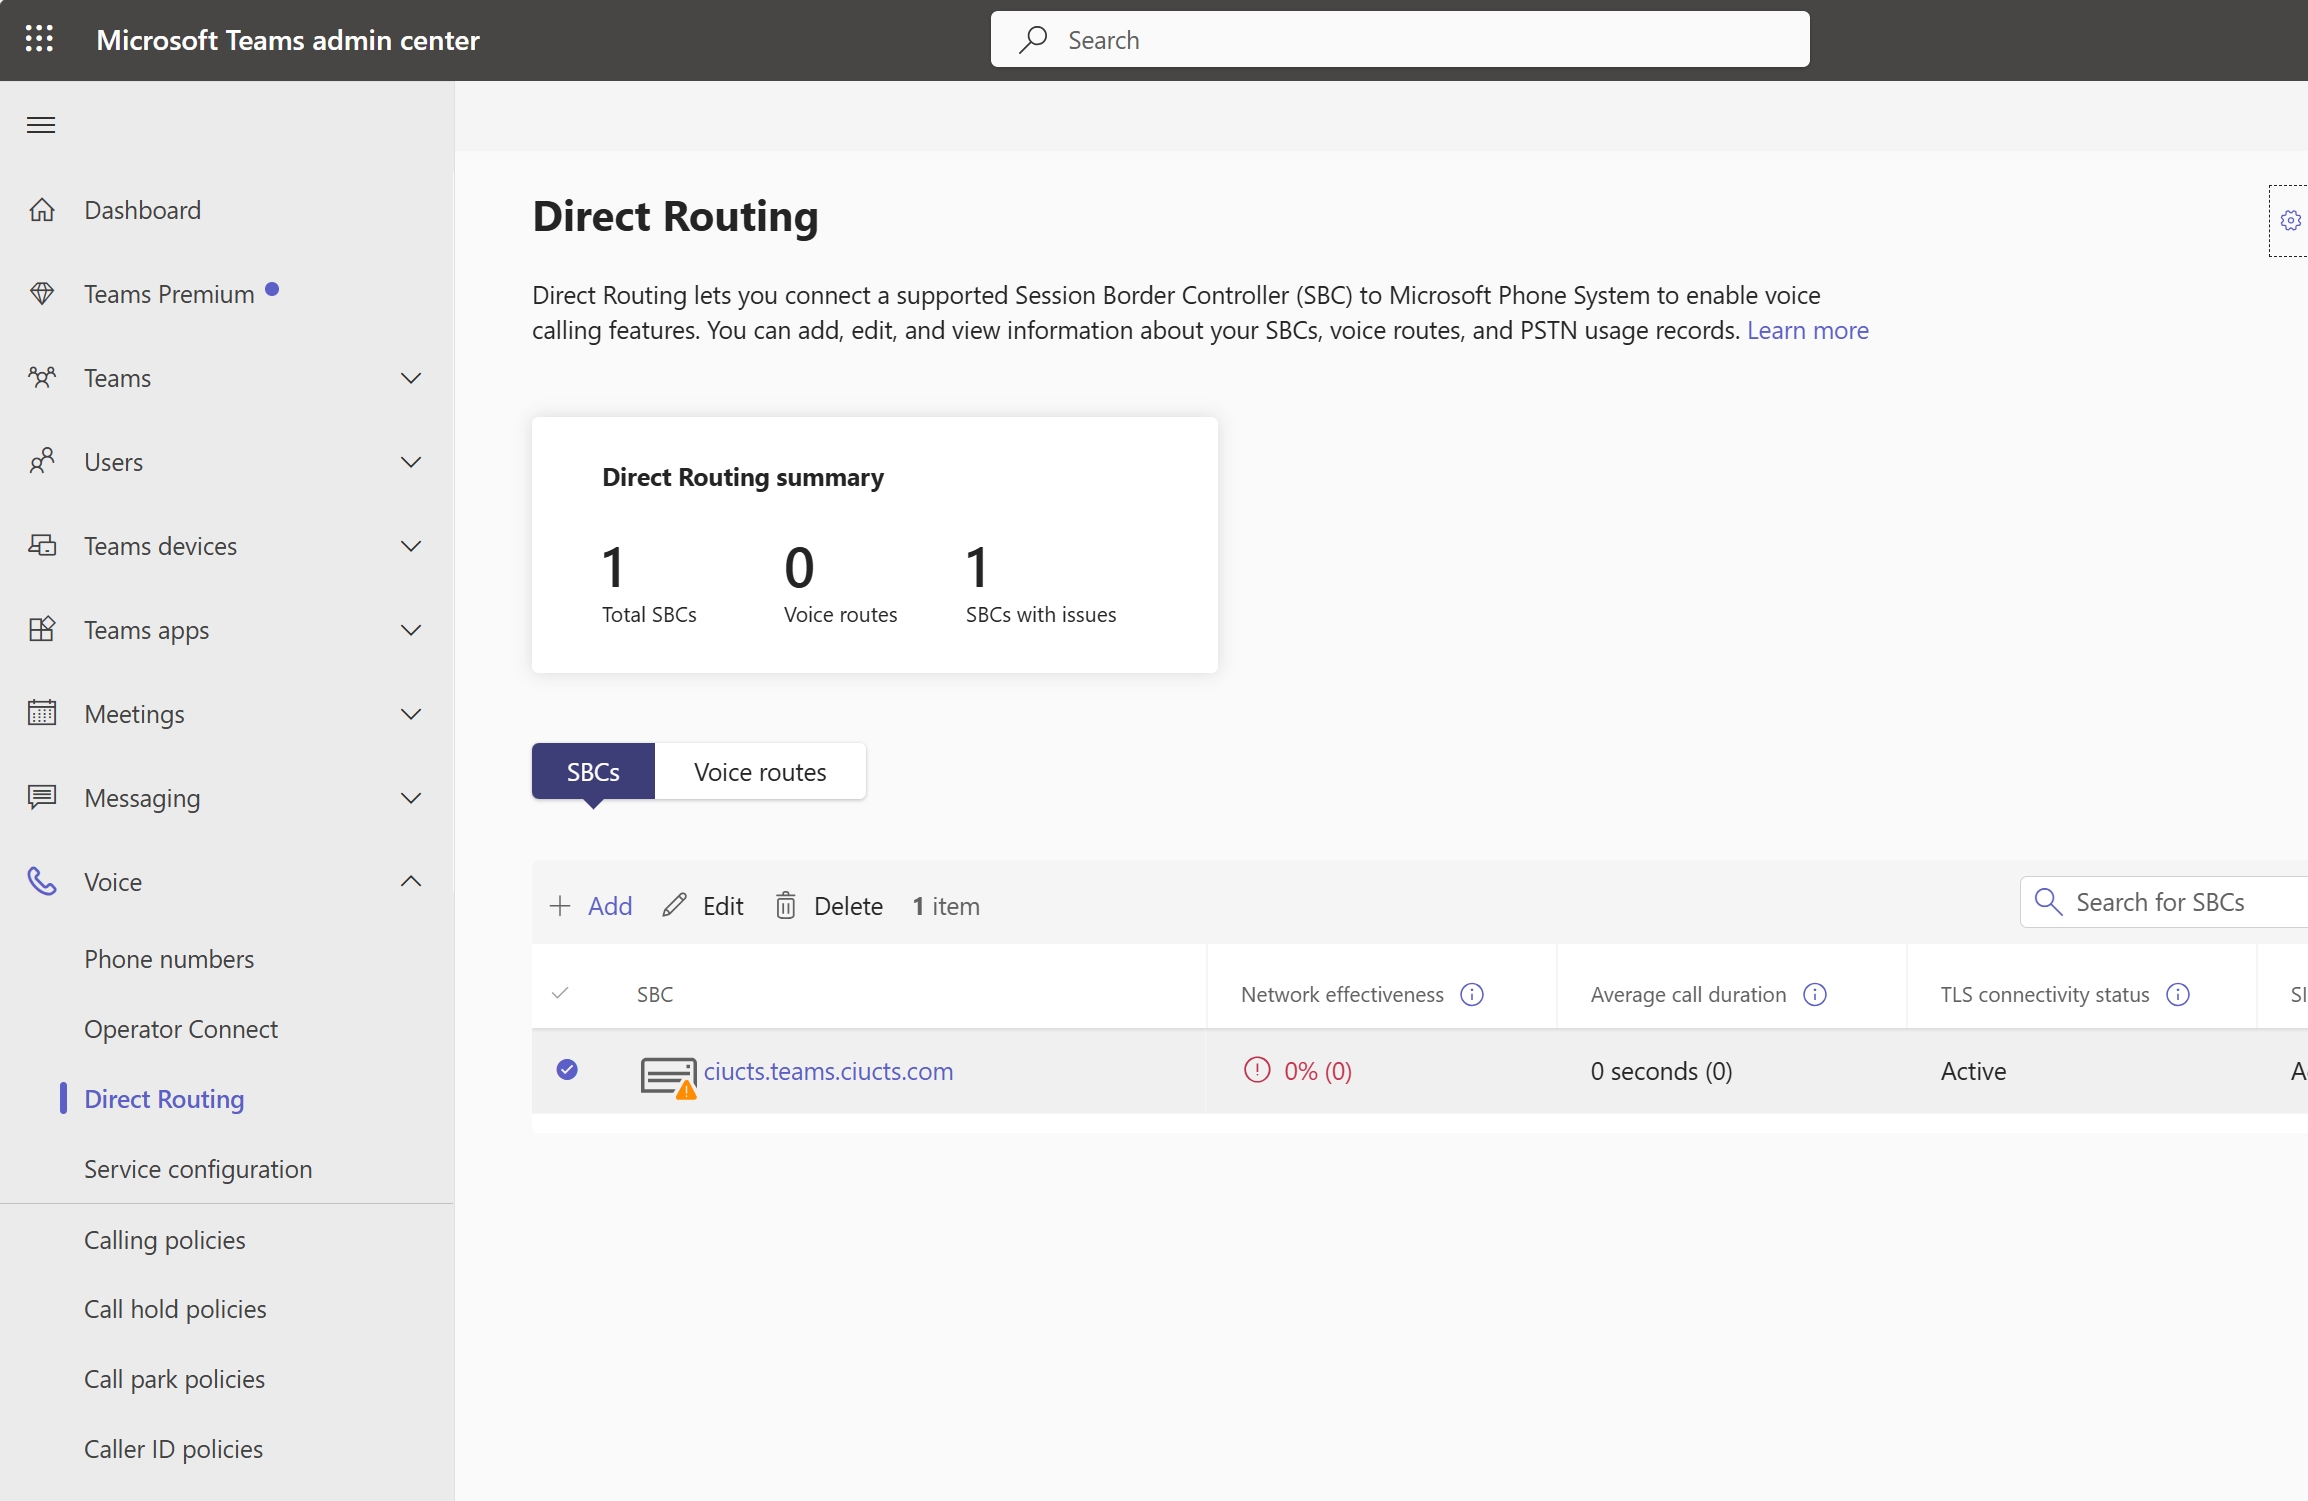Select the SBCs tab

point(593,771)
